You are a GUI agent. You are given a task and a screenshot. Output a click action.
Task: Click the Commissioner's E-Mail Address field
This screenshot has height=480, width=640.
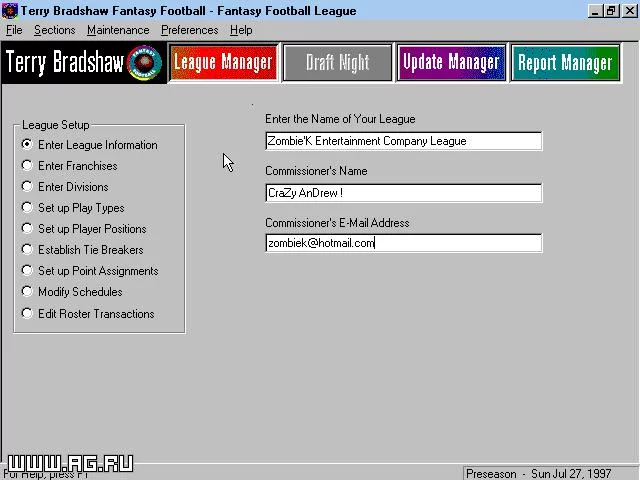(x=404, y=243)
